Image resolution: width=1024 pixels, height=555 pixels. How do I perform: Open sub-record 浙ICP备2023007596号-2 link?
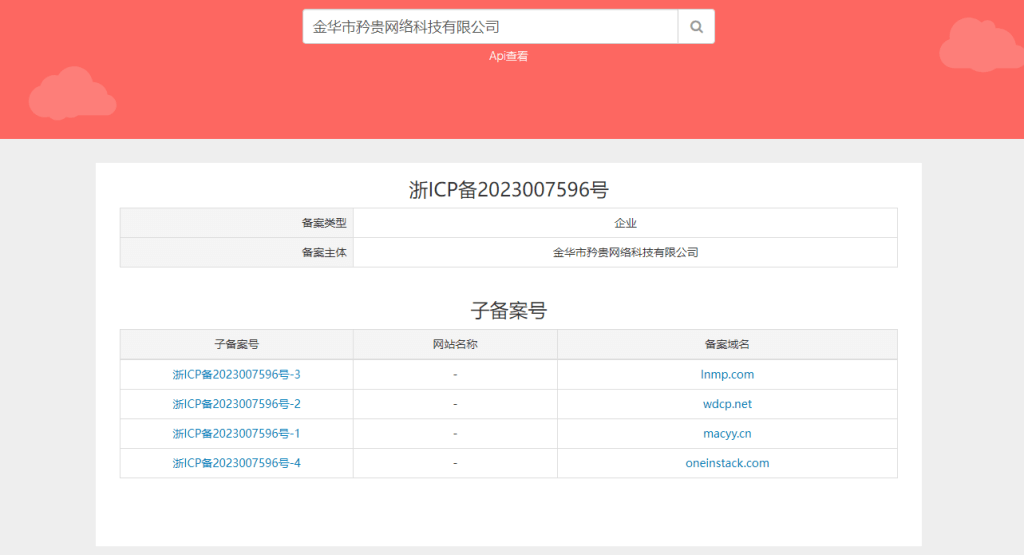pyautogui.click(x=236, y=404)
